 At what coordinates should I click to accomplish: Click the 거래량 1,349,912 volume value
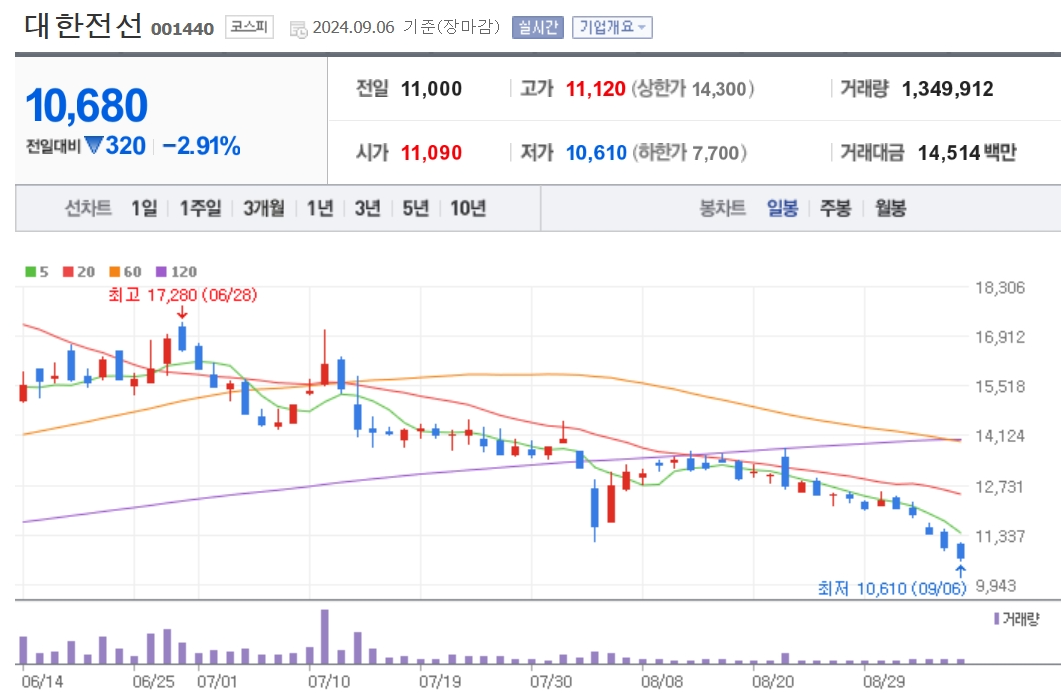click(947, 89)
